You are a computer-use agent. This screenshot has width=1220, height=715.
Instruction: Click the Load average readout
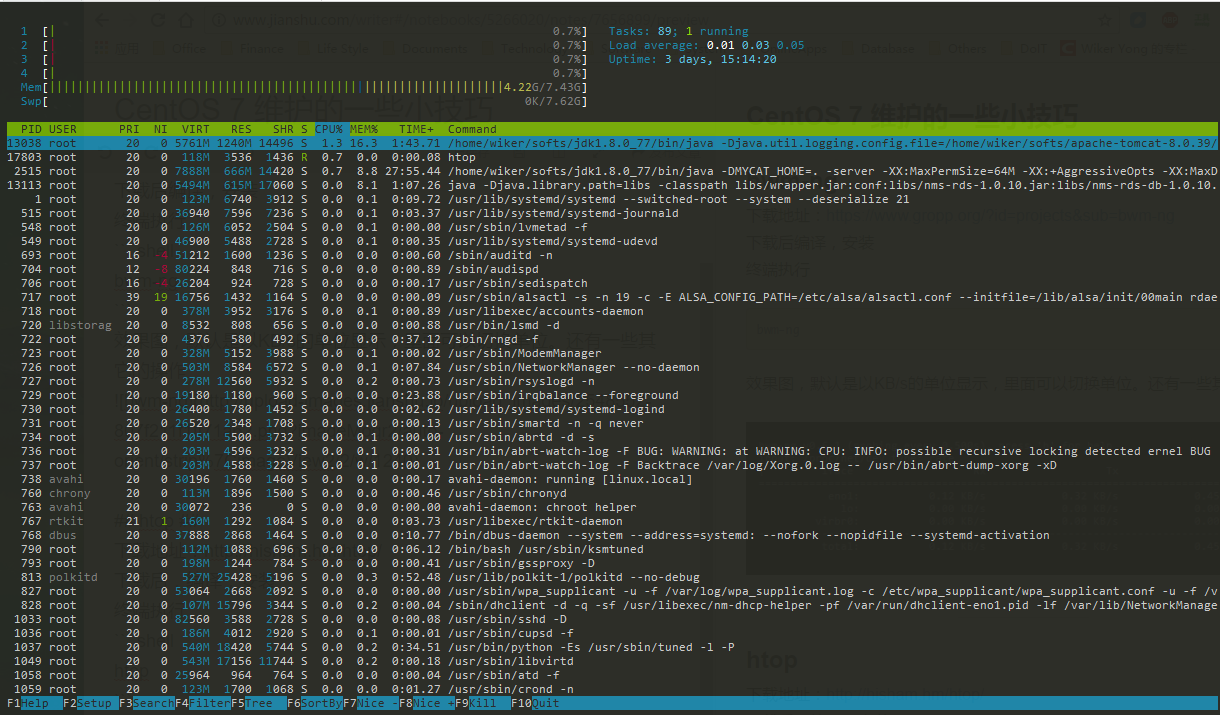(x=706, y=46)
